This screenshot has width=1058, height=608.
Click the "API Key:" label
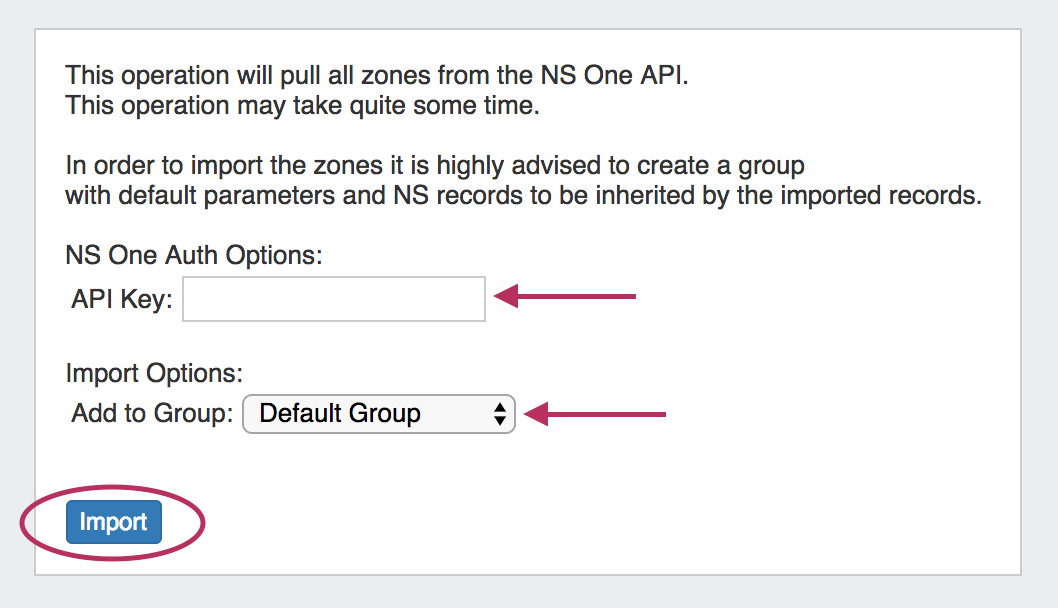(122, 299)
